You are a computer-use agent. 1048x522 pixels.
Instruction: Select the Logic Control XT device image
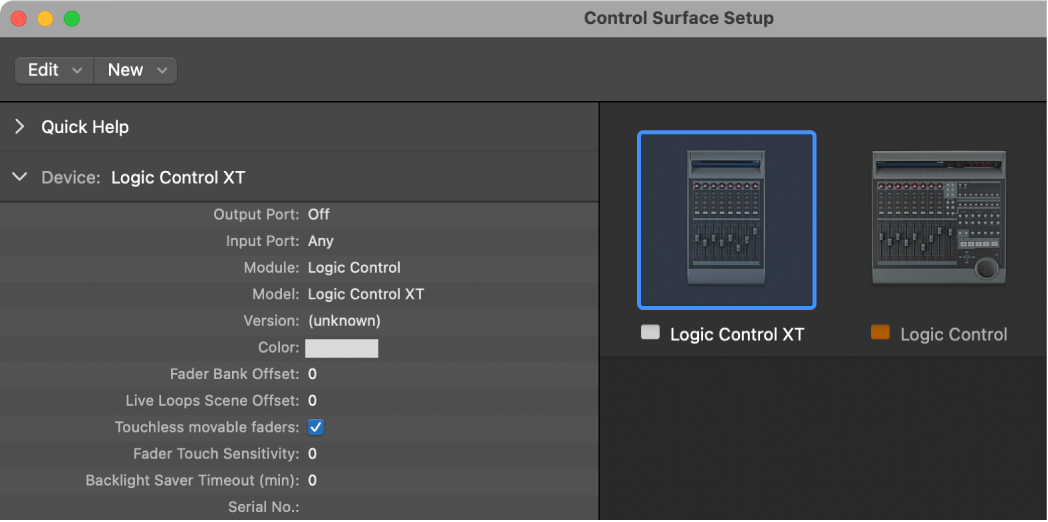(x=727, y=220)
